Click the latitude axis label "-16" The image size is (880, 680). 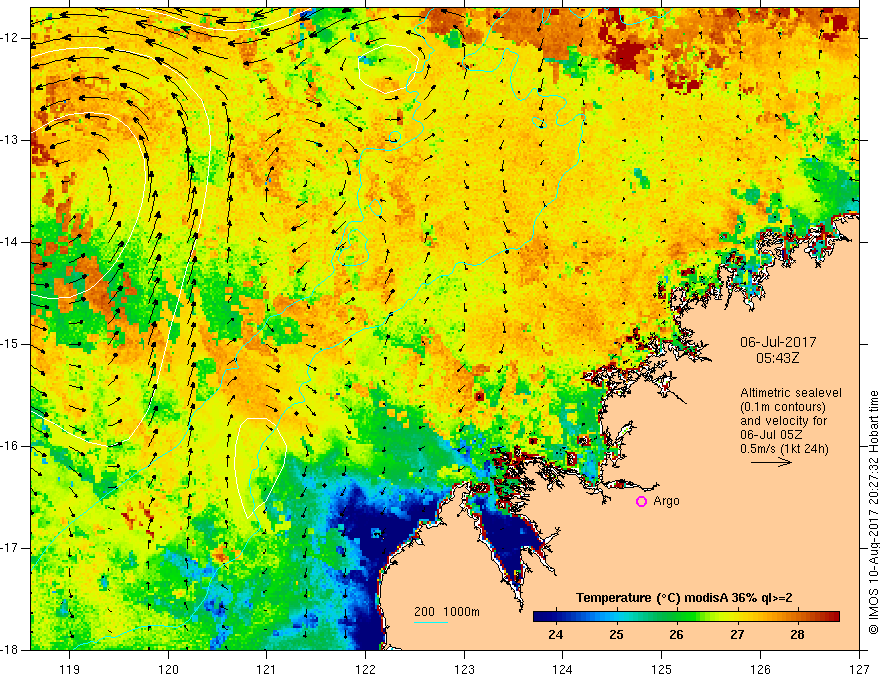tap(10, 446)
